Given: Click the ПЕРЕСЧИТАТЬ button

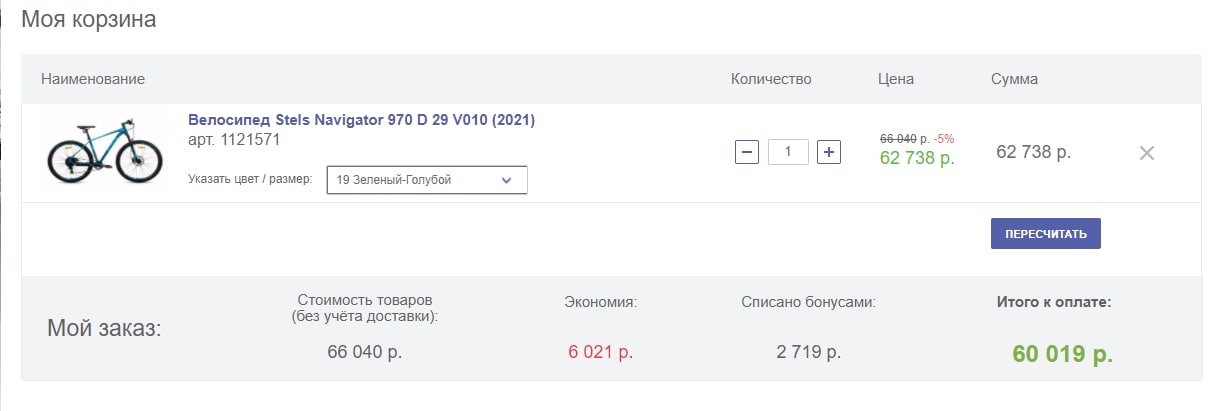Looking at the screenshot, I should coord(1045,233).
